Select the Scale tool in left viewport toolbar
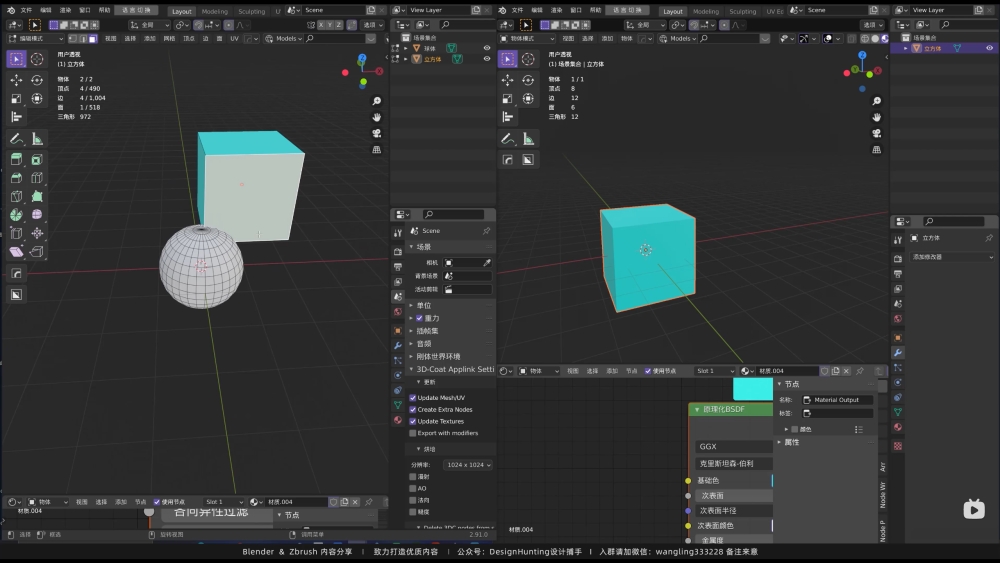This screenshot has width=1000, height=563. (x=17, y=98)
